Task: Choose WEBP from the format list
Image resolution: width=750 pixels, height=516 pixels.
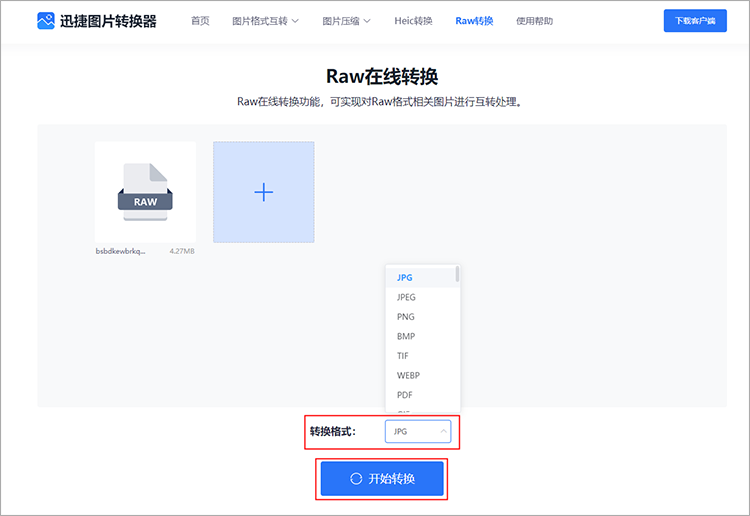Action: coord(421,375)
